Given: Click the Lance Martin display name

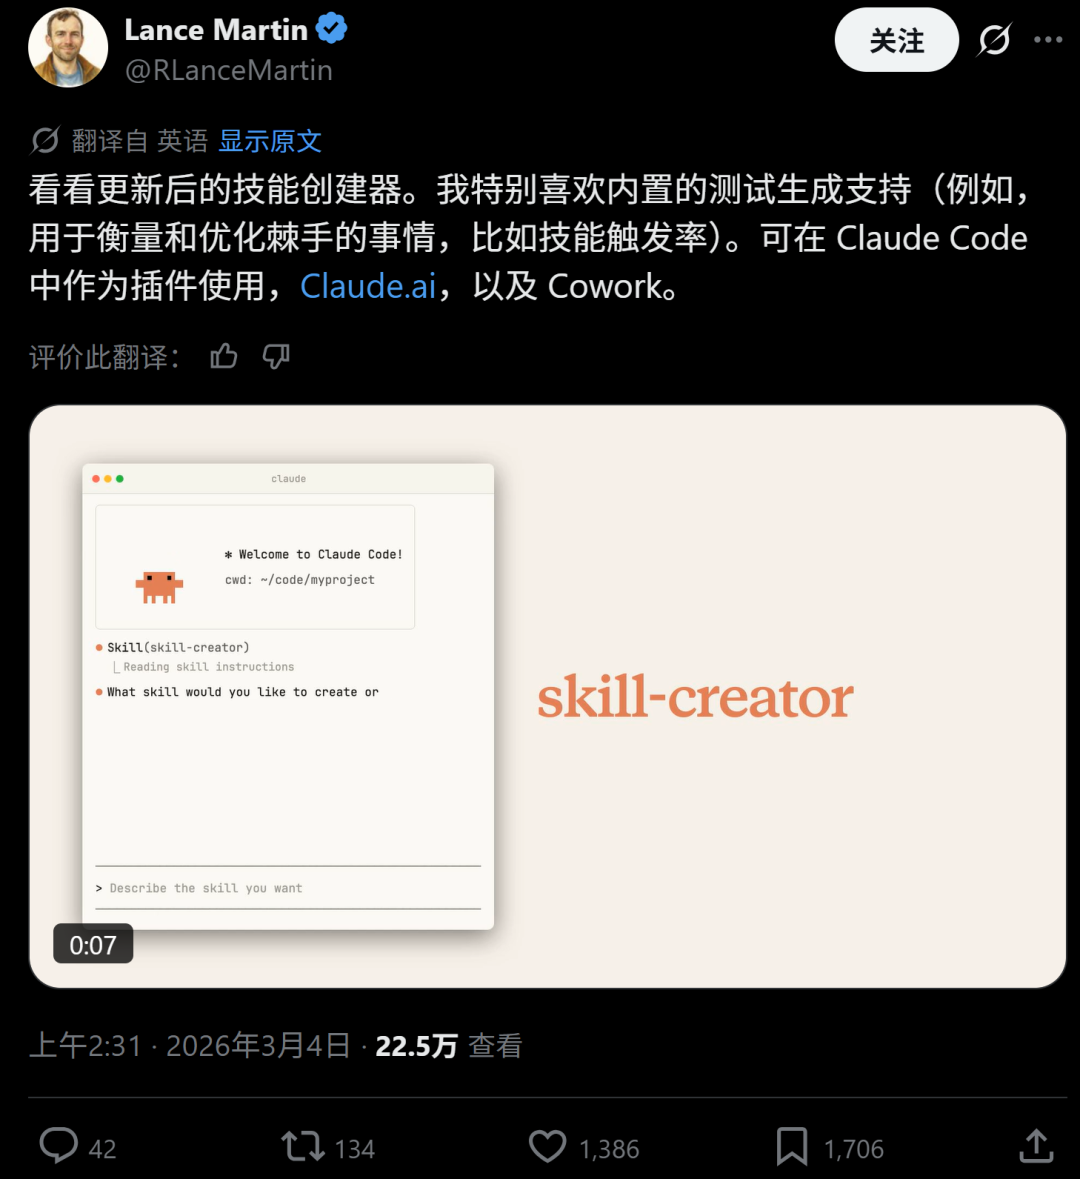Looking at the screenshot, I should (216, 29).
